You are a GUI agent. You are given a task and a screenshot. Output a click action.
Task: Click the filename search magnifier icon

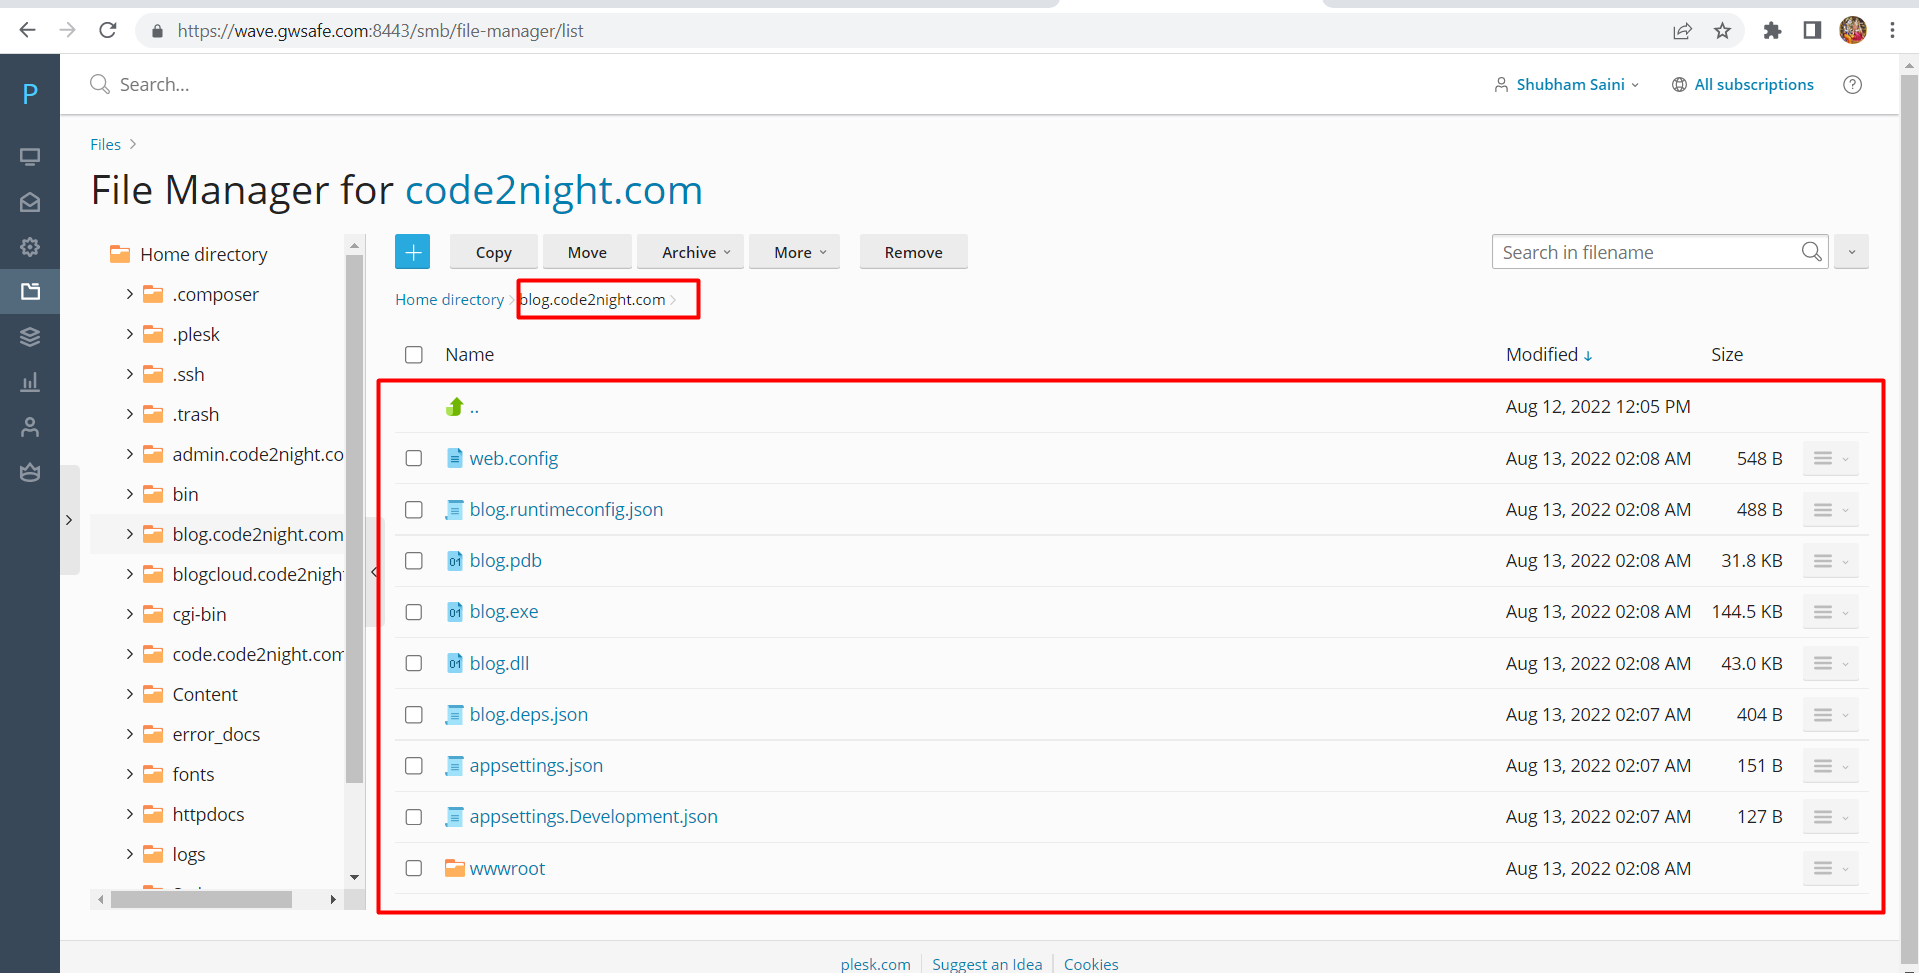tap(1811, 252)
